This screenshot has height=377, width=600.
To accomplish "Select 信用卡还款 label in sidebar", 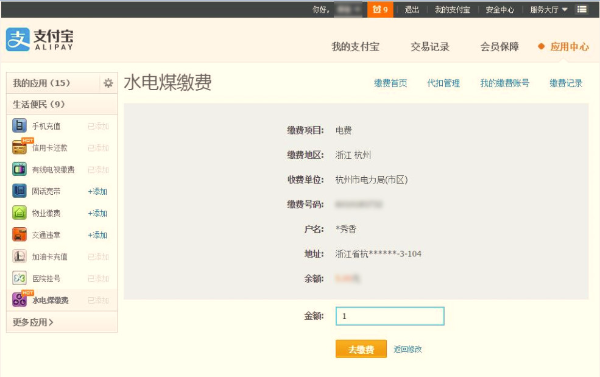I will (x=50, y=148).
